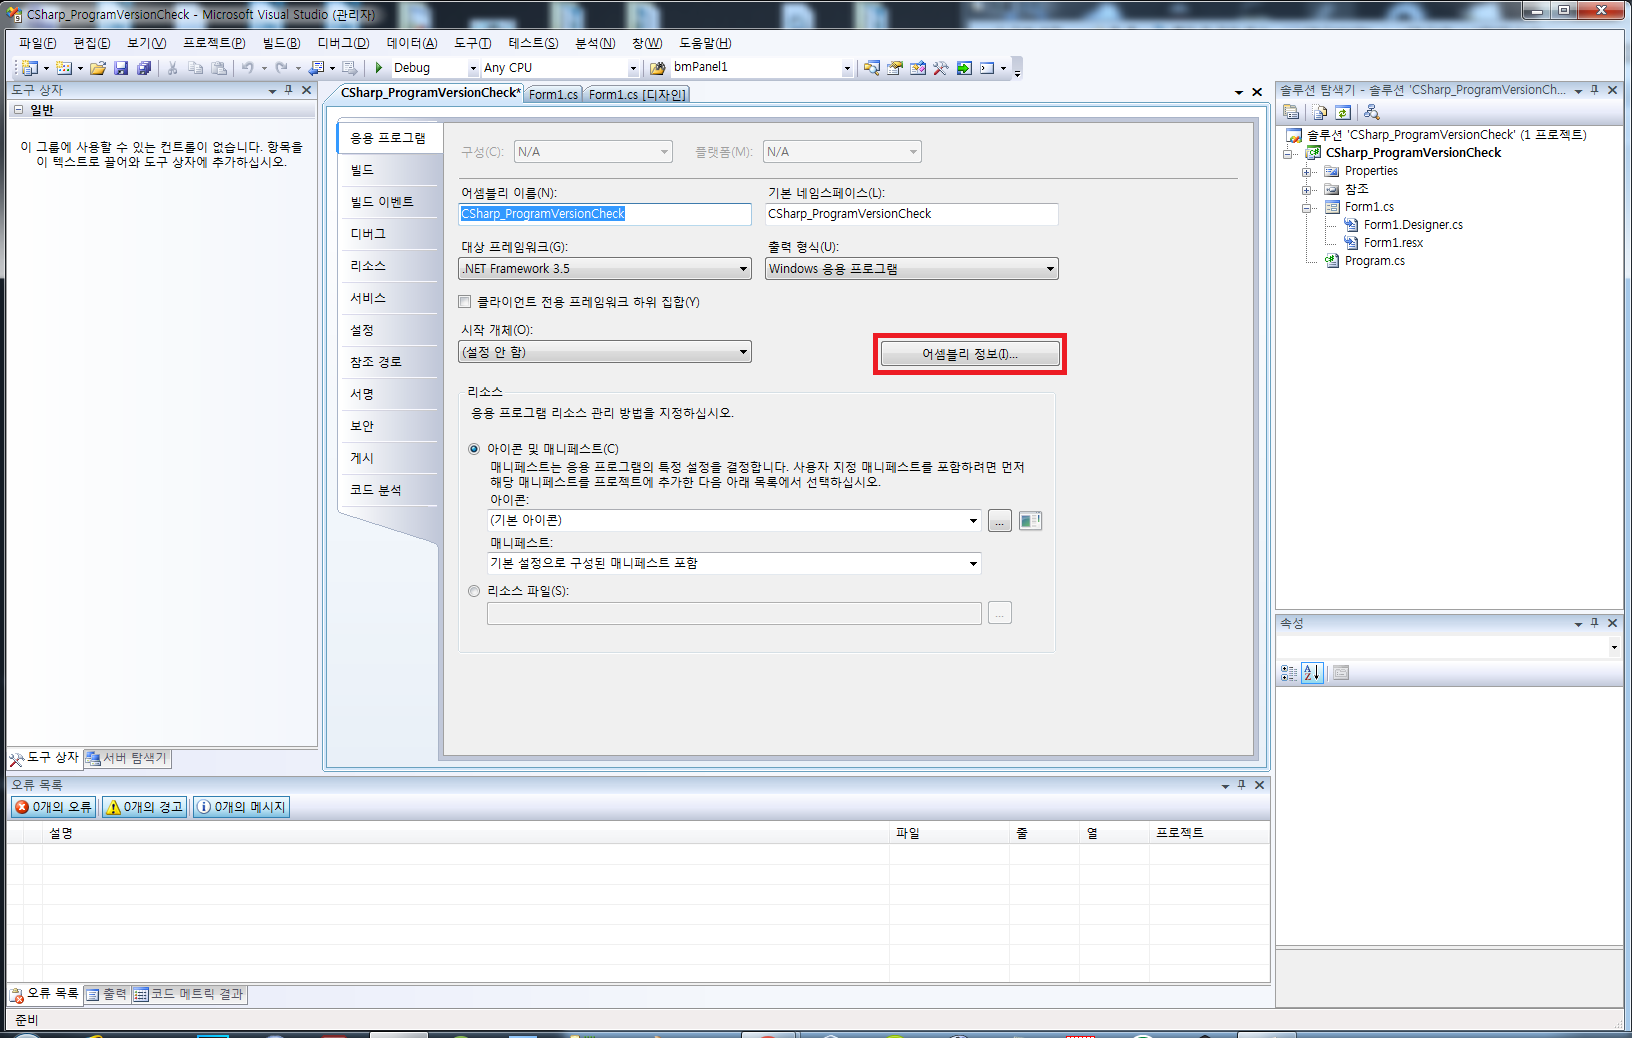Click the default namespace input field
This screenshot has width=1632, height=1038.
coord(912,214)
